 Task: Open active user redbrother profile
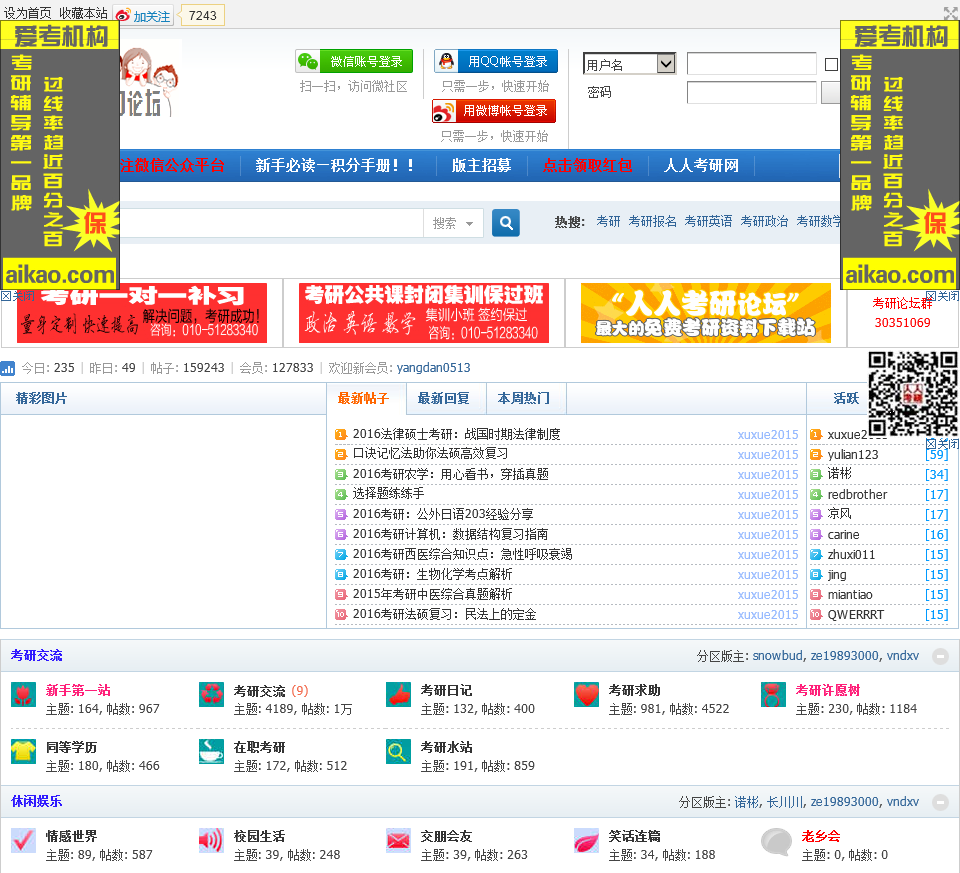tap(857, 495)
